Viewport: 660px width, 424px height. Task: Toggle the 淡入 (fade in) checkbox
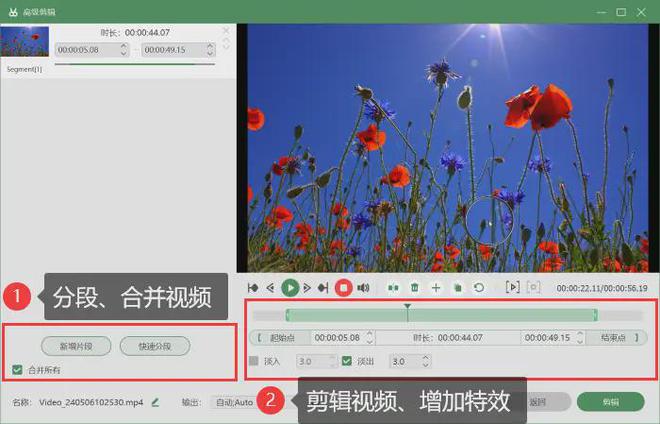[x=254, y=361]
